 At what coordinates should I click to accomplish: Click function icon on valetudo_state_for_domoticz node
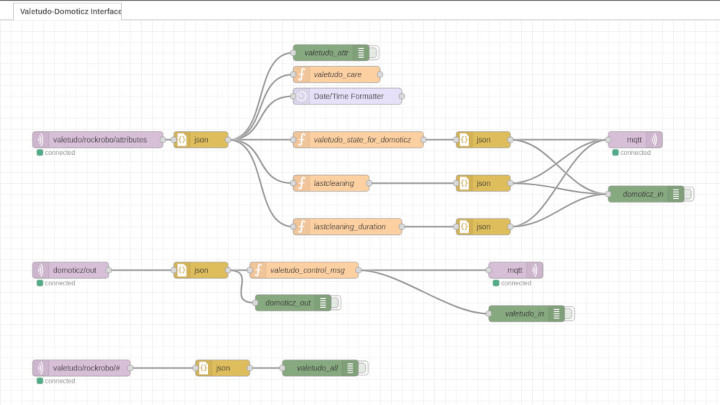pyautogui.click(x=302, y=140)
